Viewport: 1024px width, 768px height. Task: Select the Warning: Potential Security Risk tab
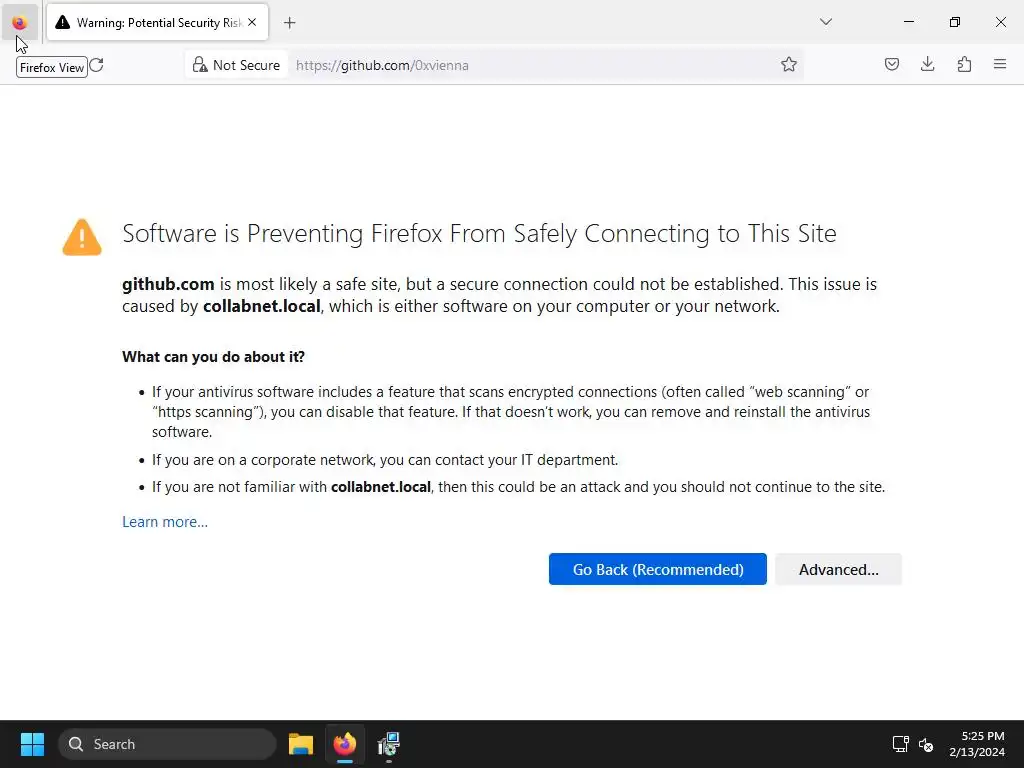pyautogui.click(x=150, y=22)
